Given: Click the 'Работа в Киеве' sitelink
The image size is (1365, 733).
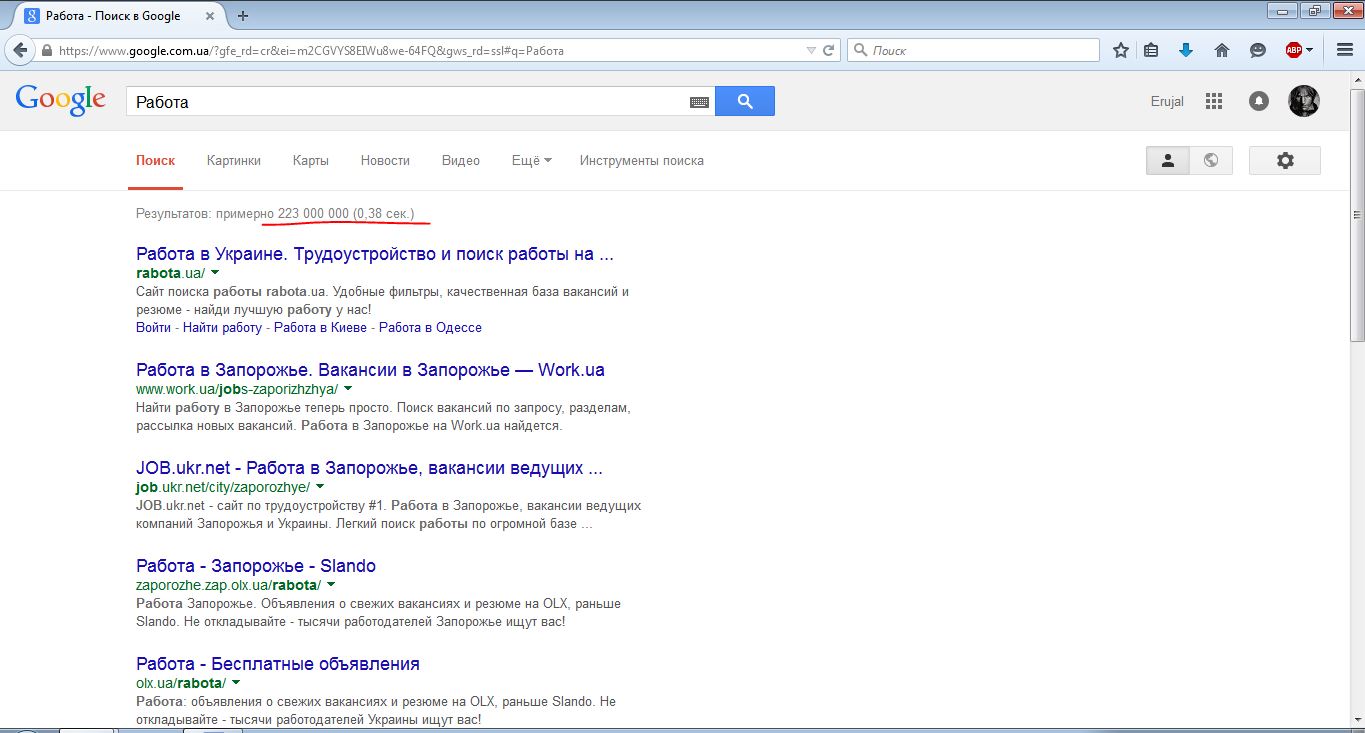Looking at the screenshot, I should tap(320, 327).
